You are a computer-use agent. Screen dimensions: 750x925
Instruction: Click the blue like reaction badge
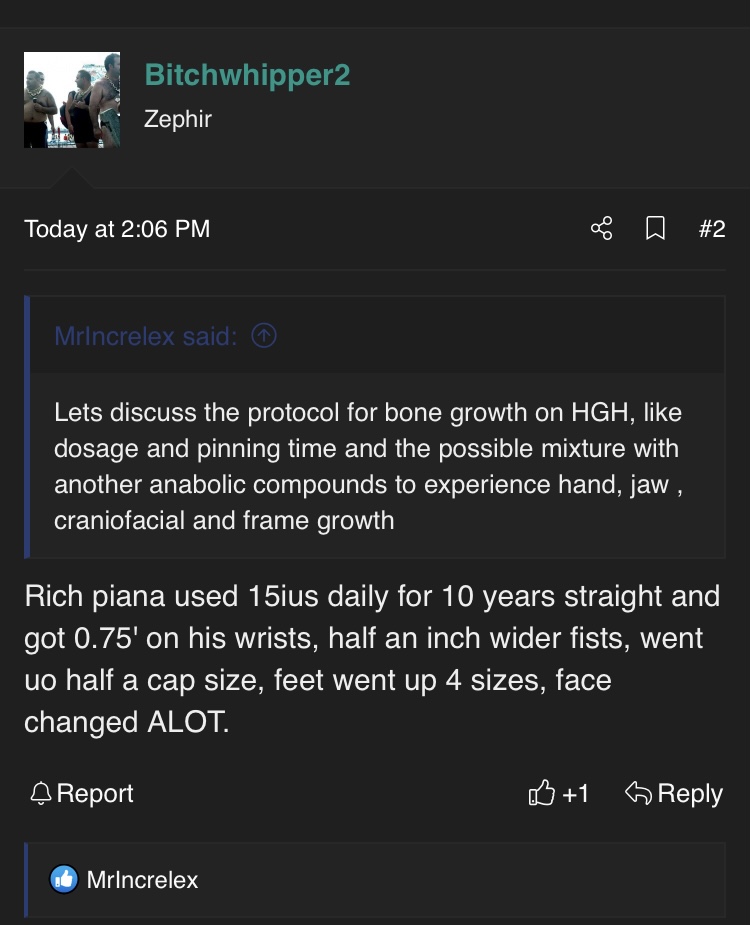(x=63, y=880)
